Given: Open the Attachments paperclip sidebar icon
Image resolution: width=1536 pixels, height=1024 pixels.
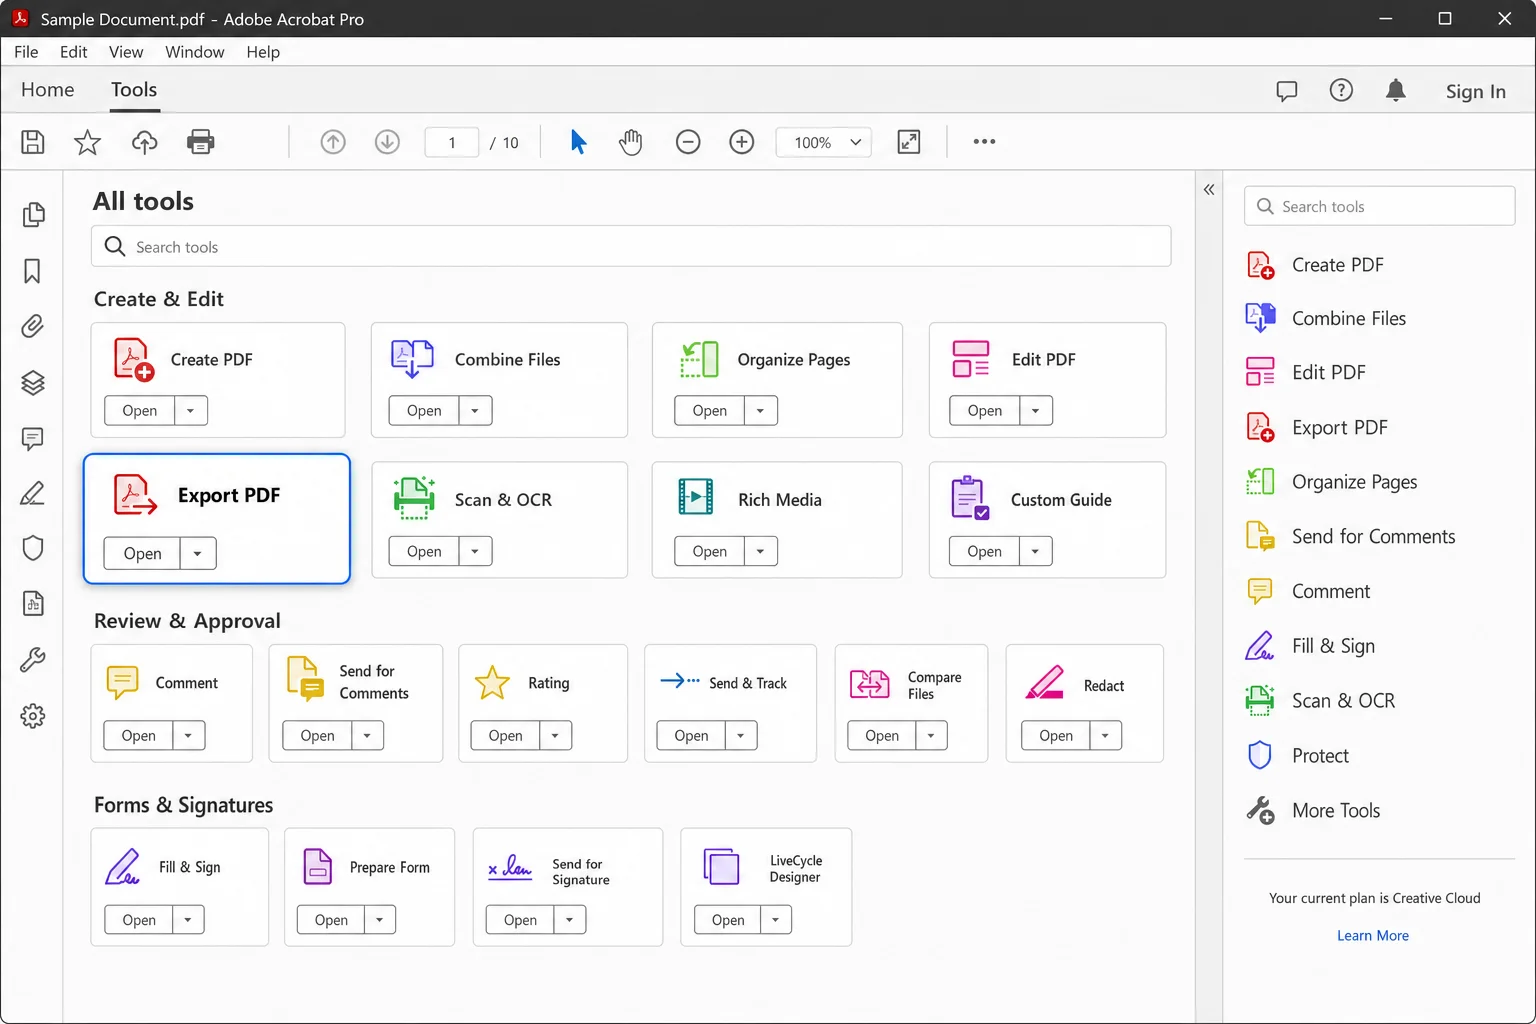Looking at the screenshot, I should coord(33,327).
